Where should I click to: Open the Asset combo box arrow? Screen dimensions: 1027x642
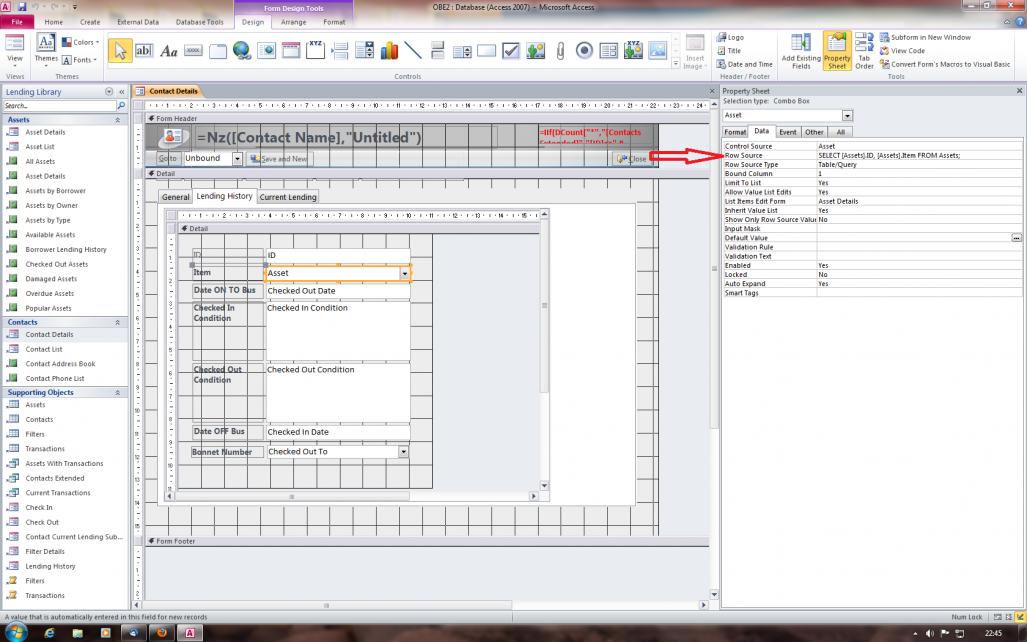[405, 273]
